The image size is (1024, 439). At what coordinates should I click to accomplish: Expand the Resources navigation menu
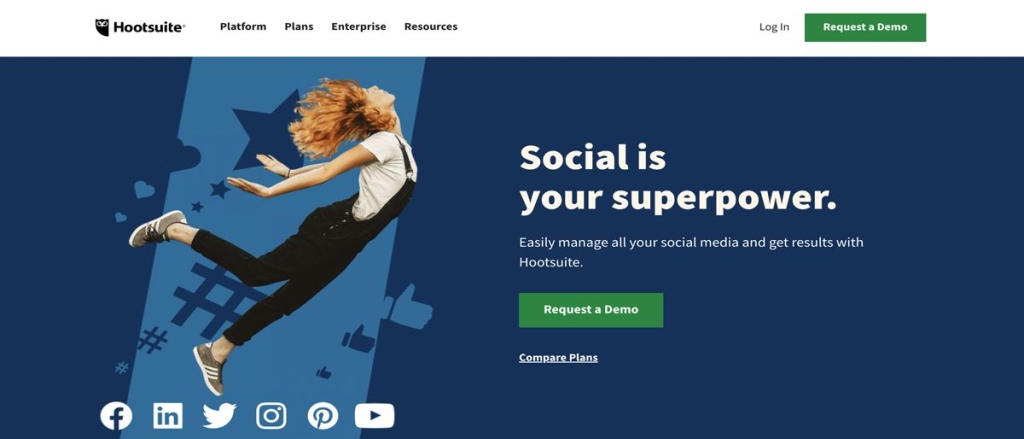[430, 27]
